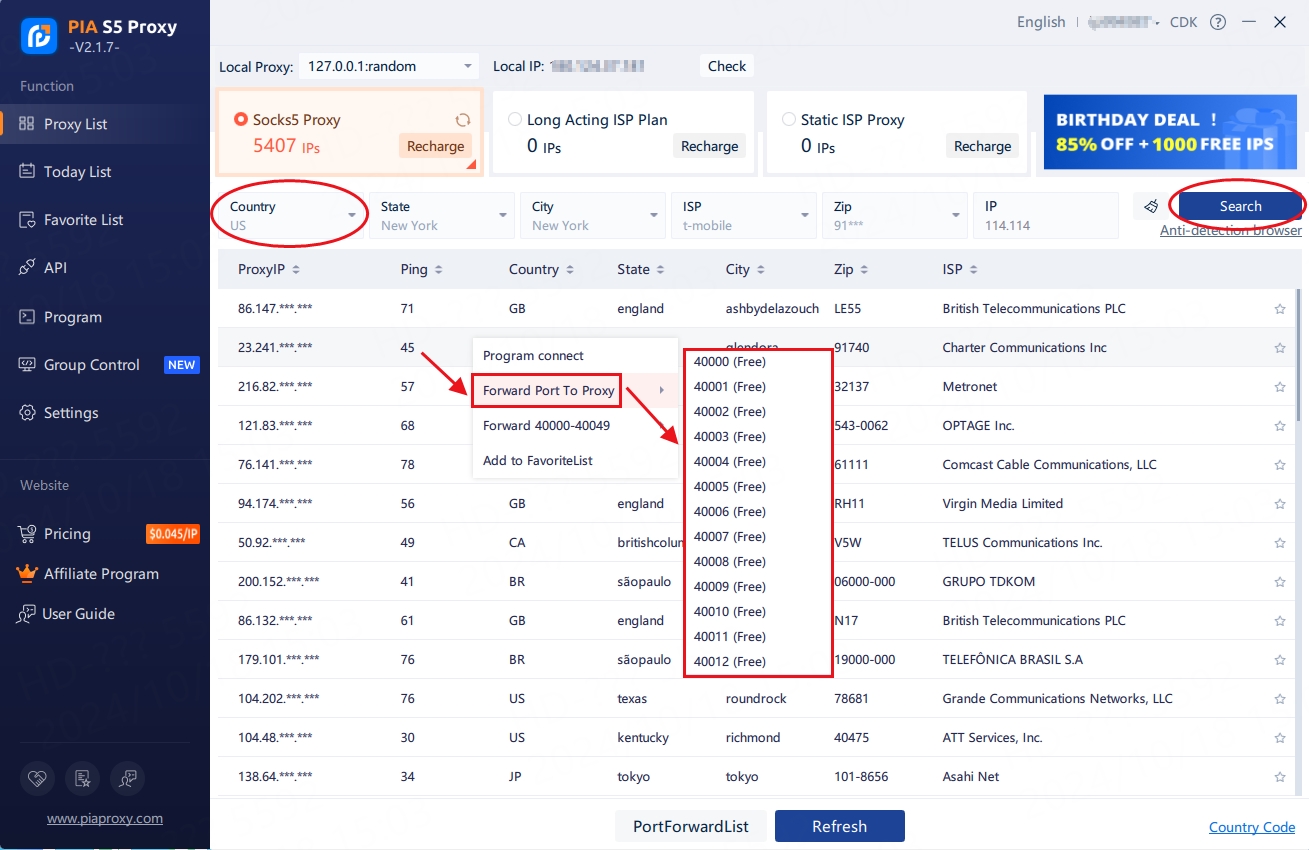Image resolution: width=1309 pixels, height=850 pixels.
Task: Star the ashbydelazouch proxy row as favorite
Action: click(x=1279, y=309)
